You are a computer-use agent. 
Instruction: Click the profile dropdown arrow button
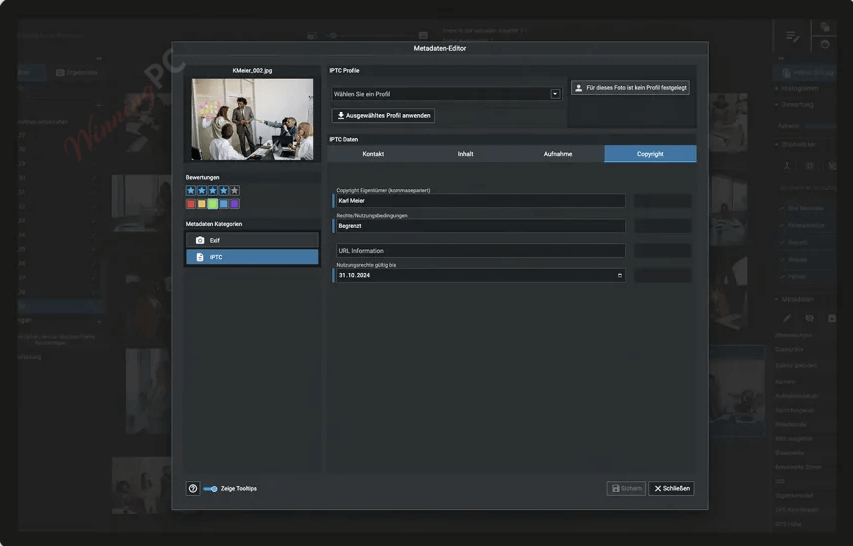click(555, 94)
